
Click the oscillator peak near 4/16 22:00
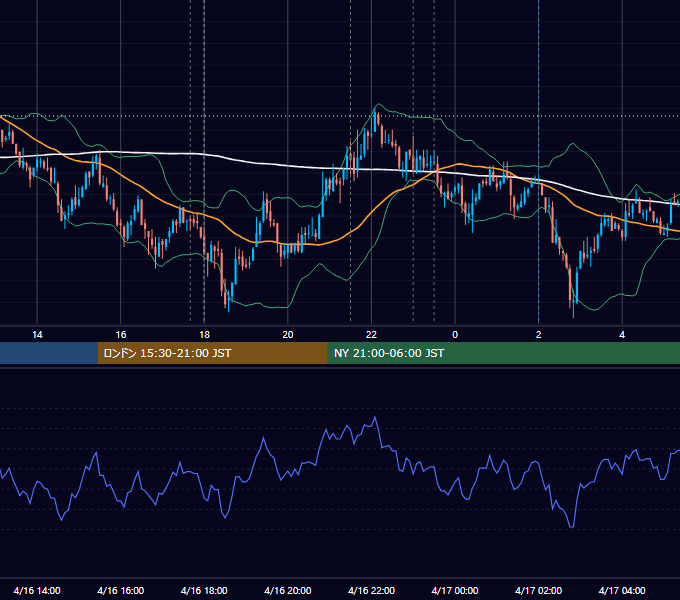(375, 417)
